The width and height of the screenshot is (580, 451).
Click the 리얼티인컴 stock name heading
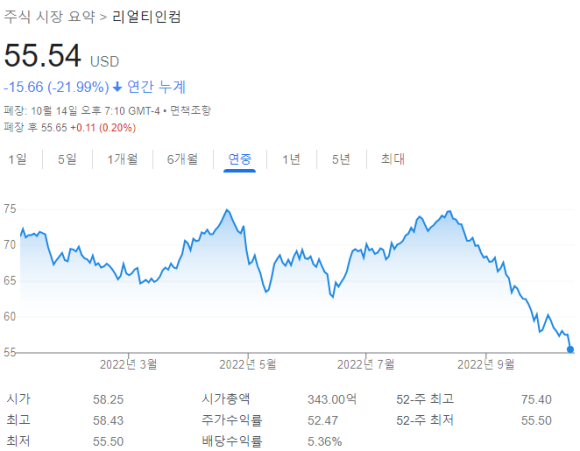[146, 17]
